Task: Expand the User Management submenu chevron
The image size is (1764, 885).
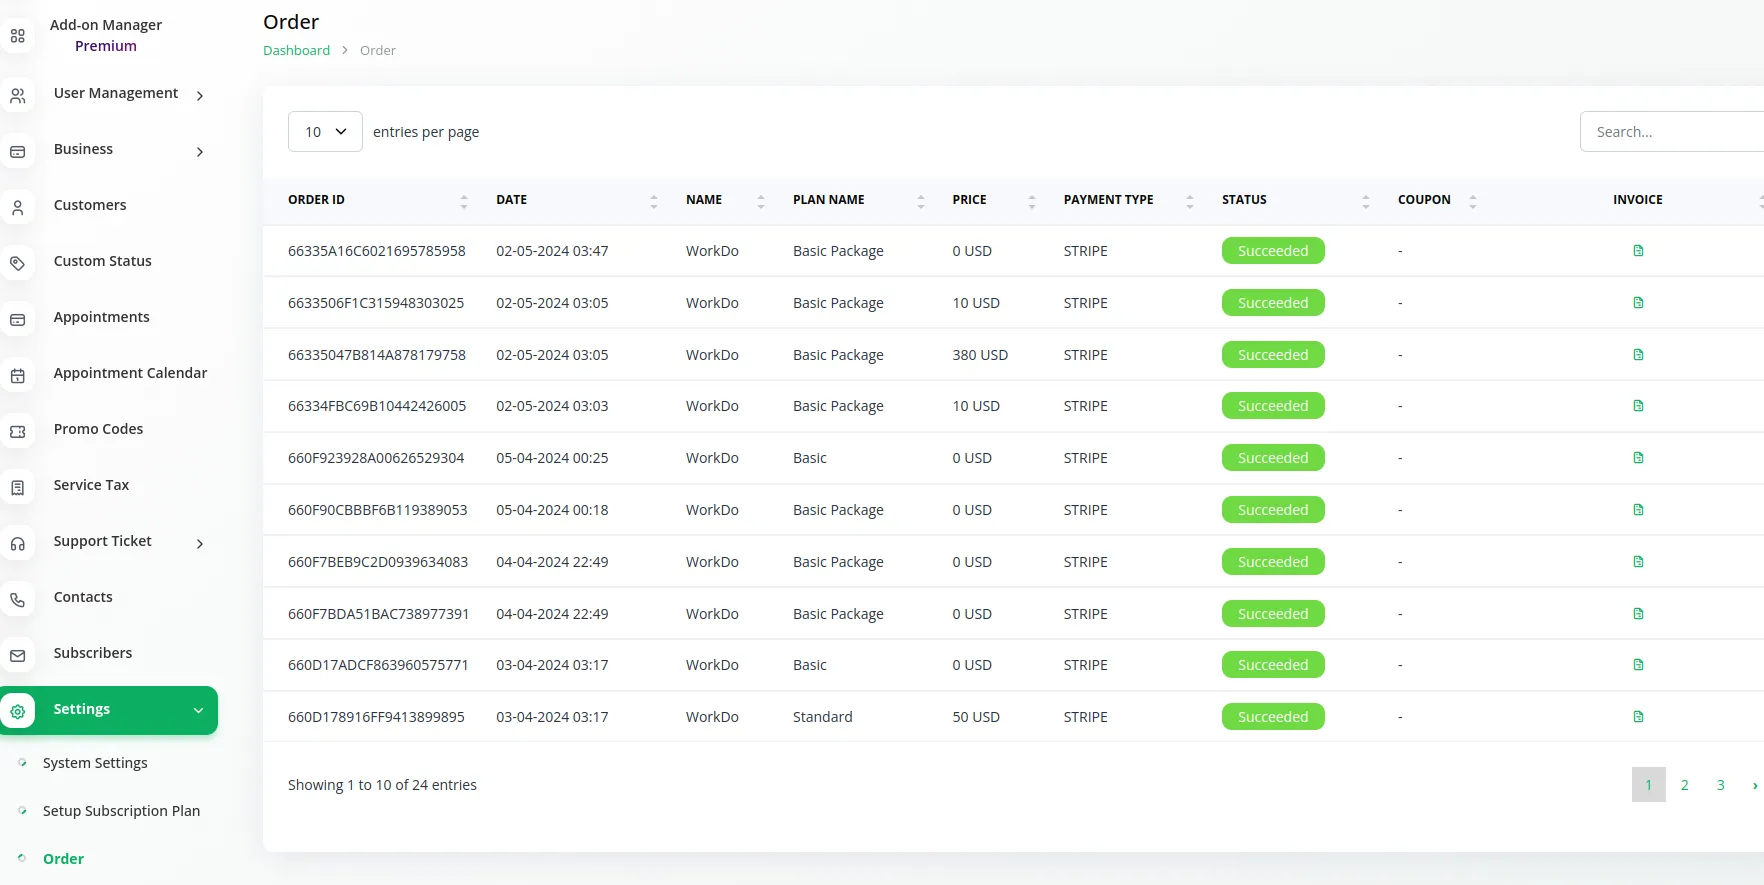Action: pos(200,96)
